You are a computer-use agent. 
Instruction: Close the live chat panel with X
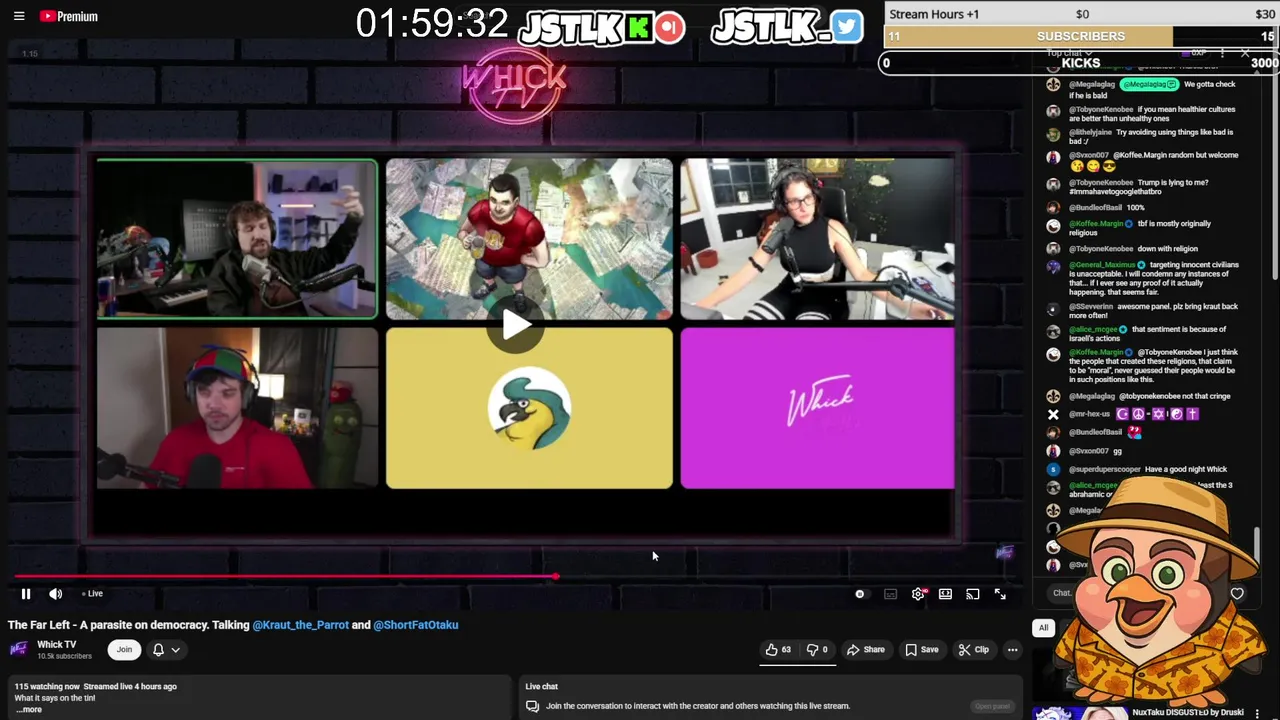coord(1245,53)
